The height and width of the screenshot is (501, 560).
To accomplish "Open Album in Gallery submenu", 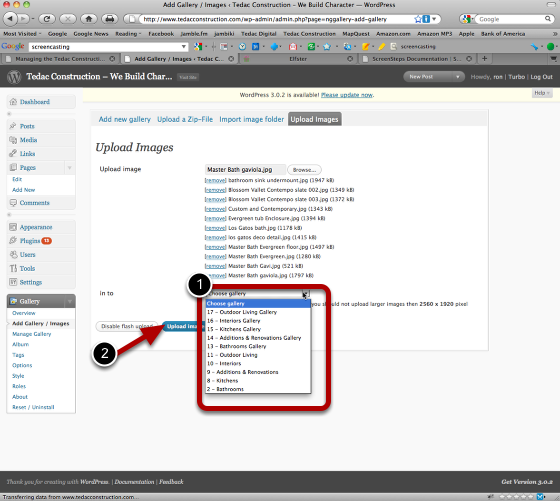I will 21,344.
